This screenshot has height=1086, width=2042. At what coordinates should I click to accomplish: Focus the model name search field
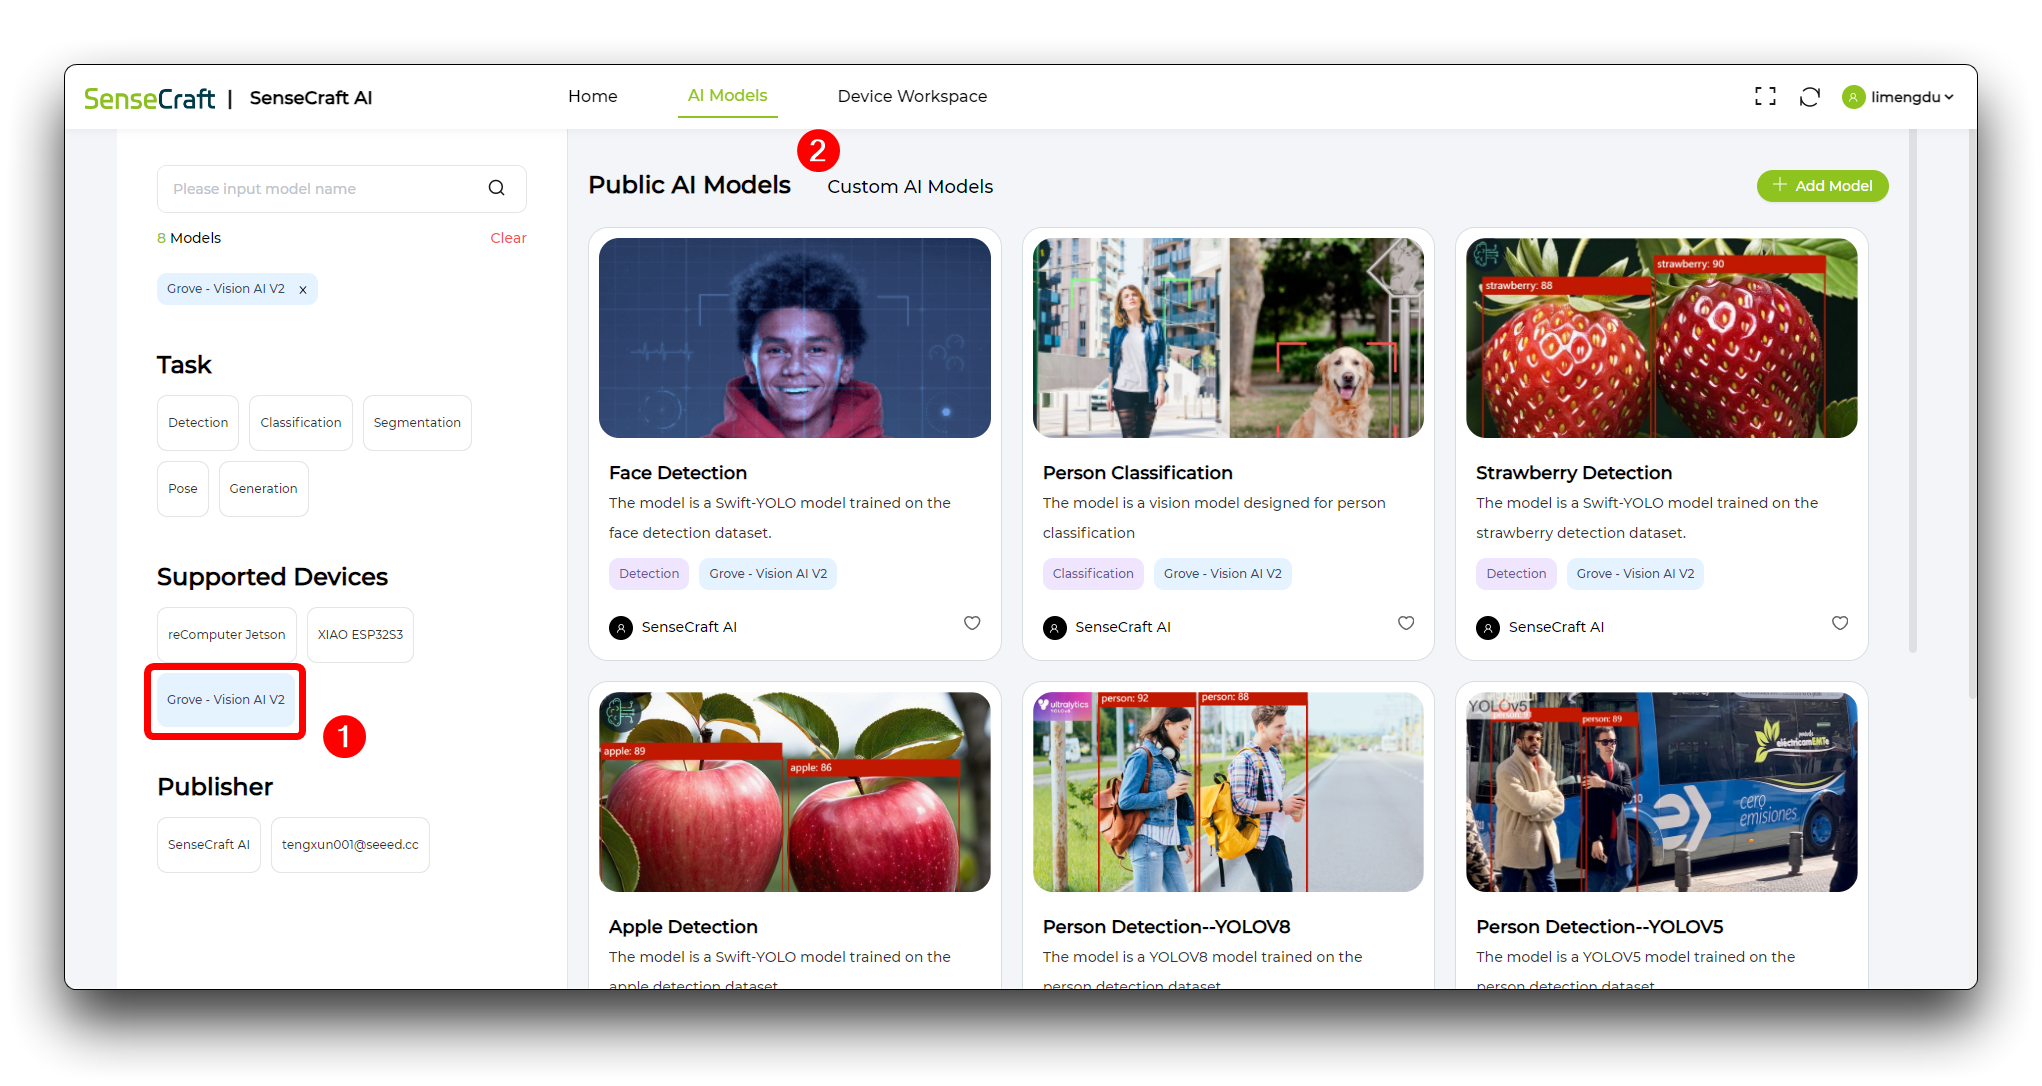point(342,189)
